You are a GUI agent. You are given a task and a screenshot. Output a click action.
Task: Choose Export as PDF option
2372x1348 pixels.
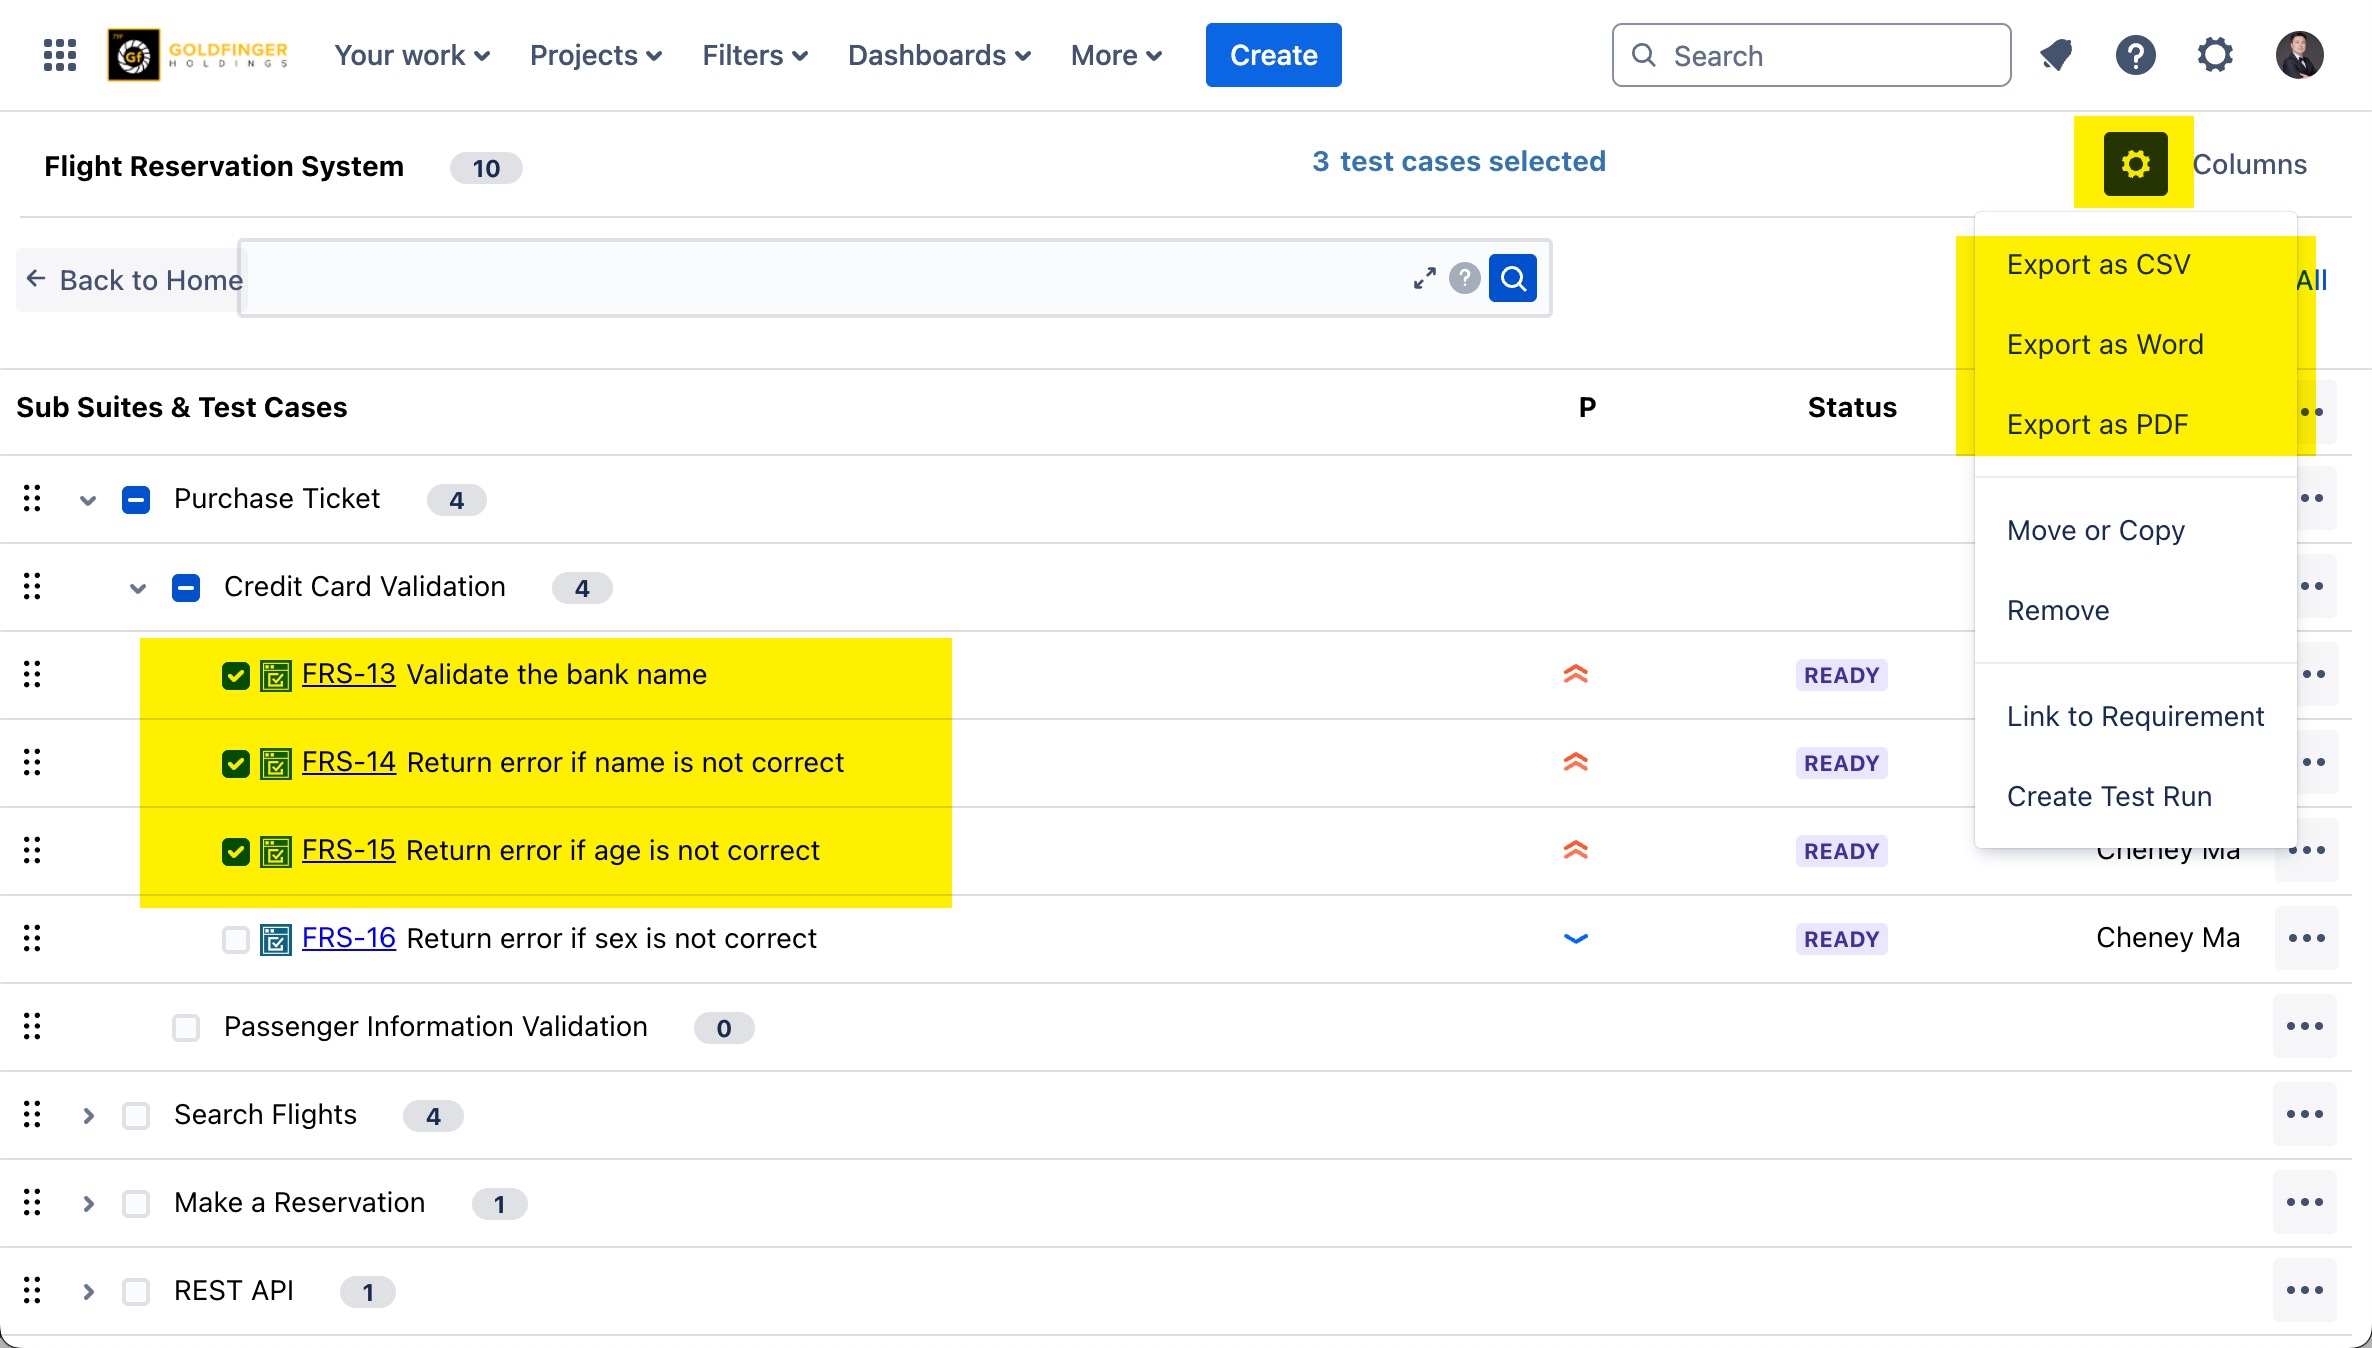2097,424
